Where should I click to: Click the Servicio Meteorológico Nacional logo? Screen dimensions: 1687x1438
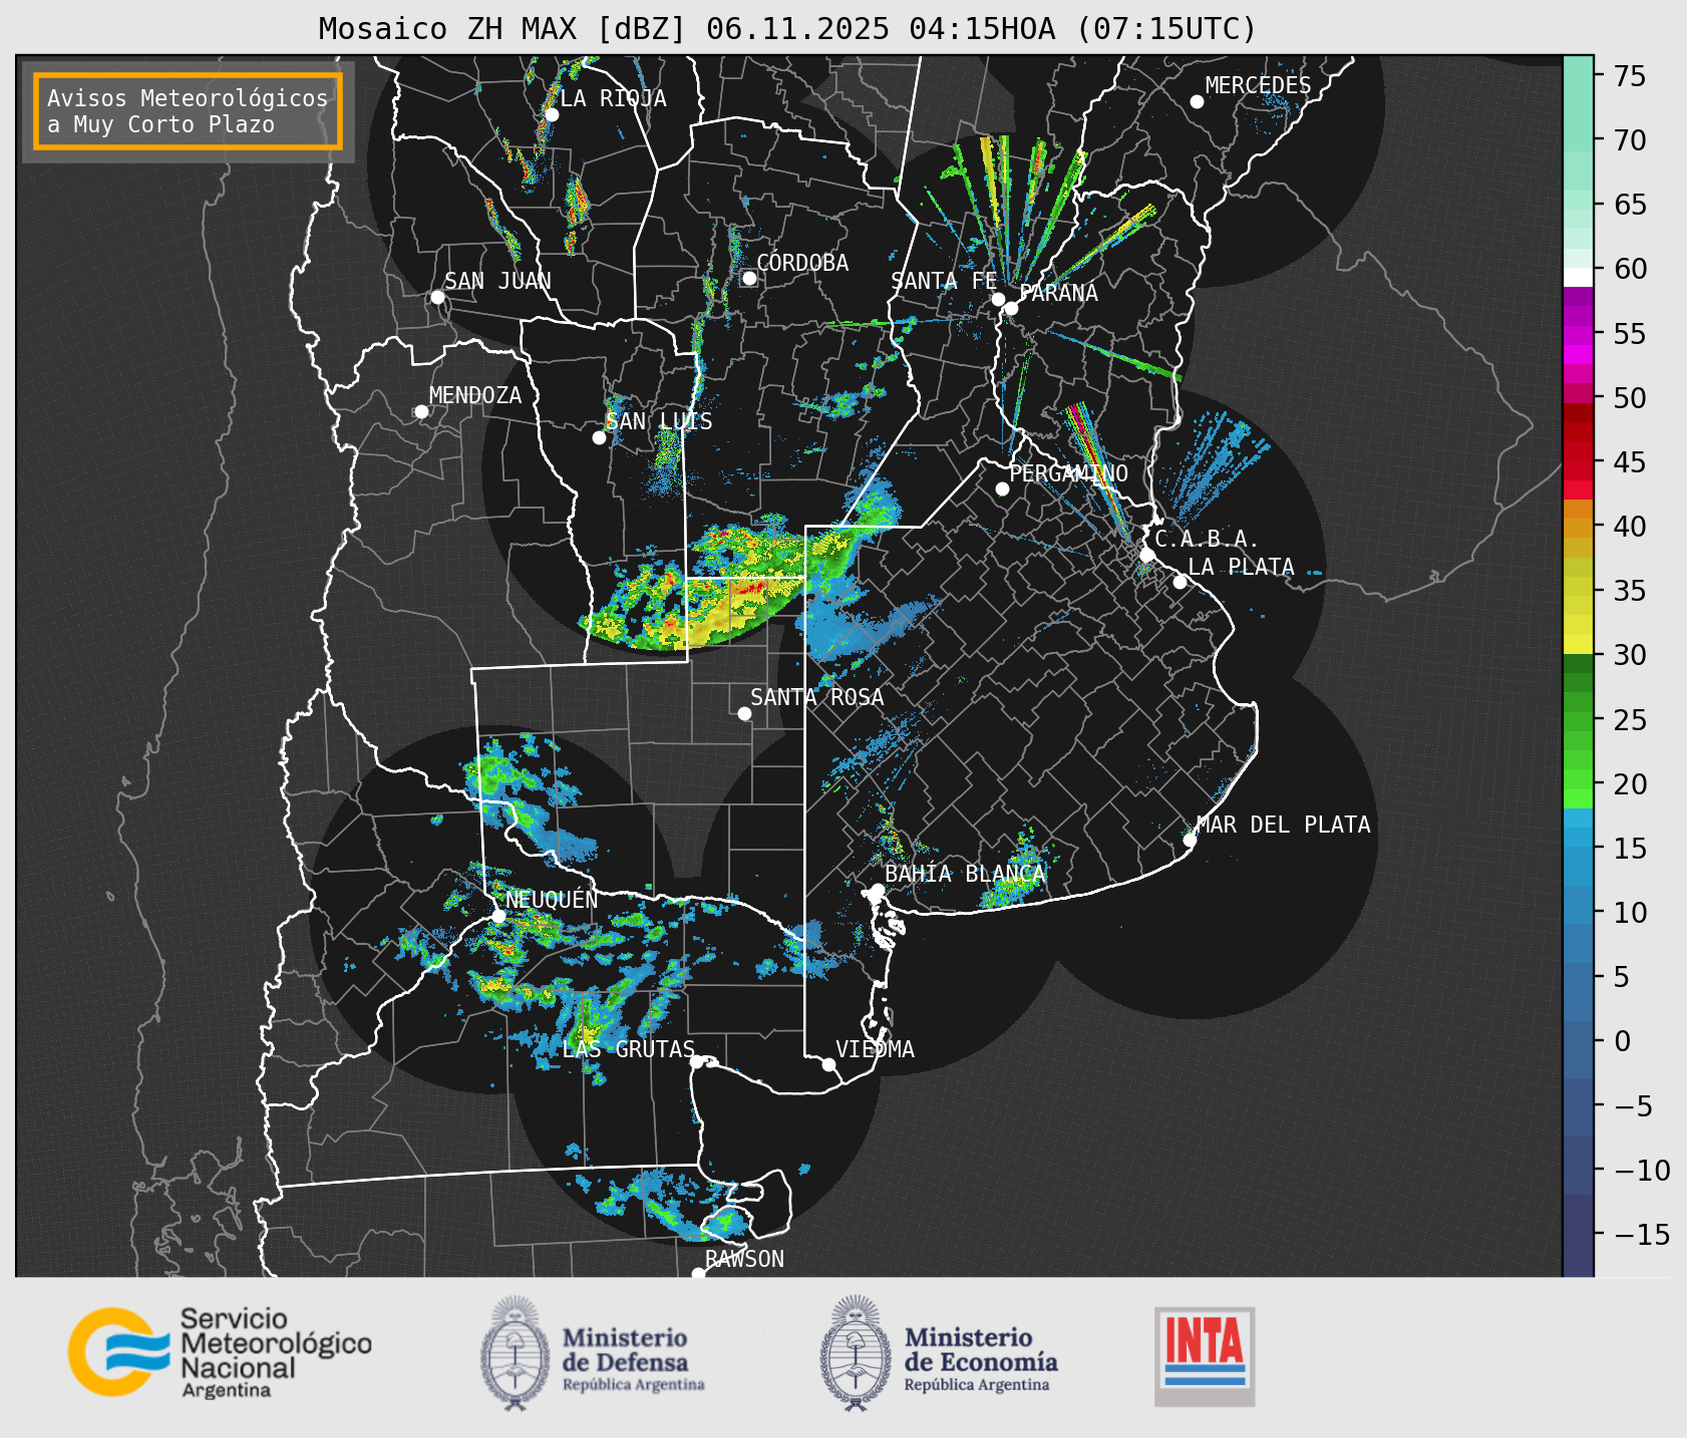click(x=220, y=1352)
